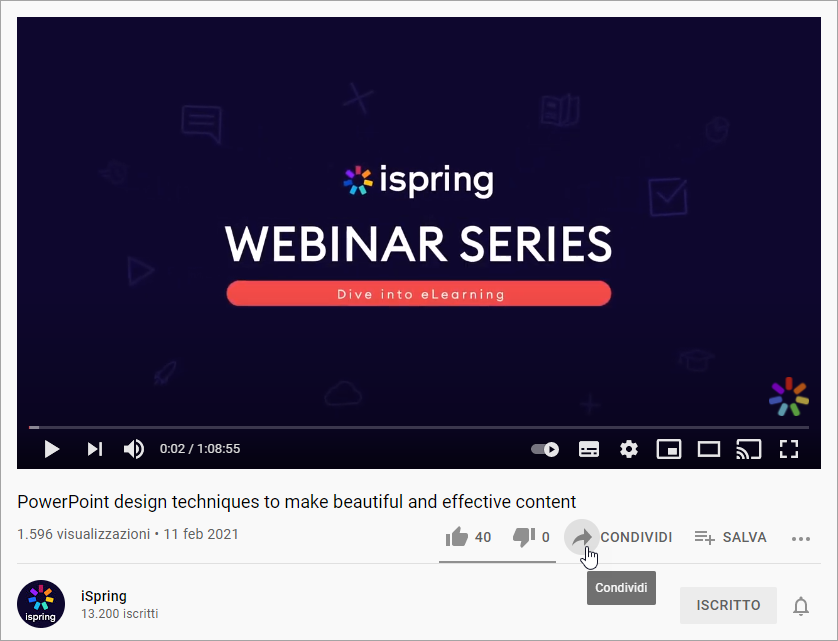The image size is (838, 641).
Task: Open the iSpring channel avatar
Action: pyautogui.click(x=41, y=604)
